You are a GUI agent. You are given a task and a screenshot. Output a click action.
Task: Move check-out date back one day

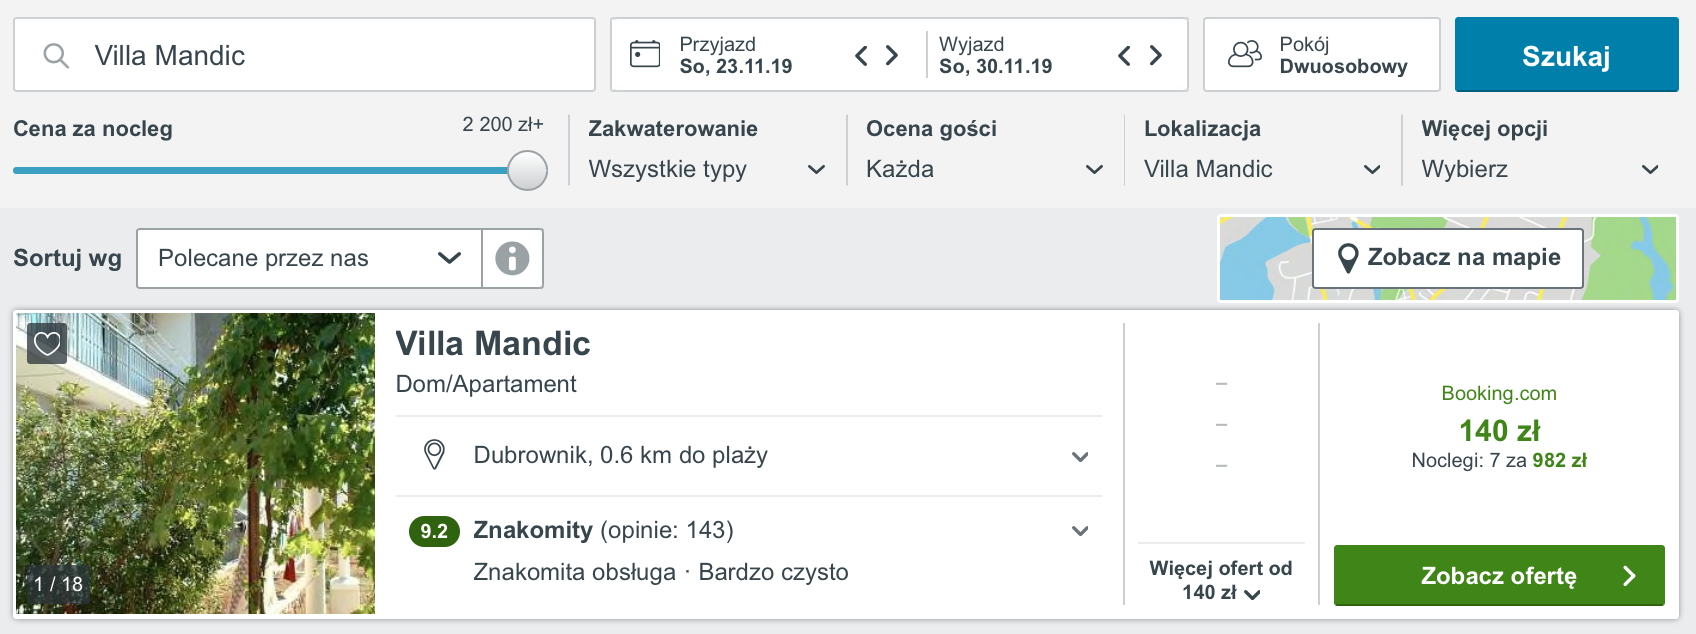(x=1124, y=56)
